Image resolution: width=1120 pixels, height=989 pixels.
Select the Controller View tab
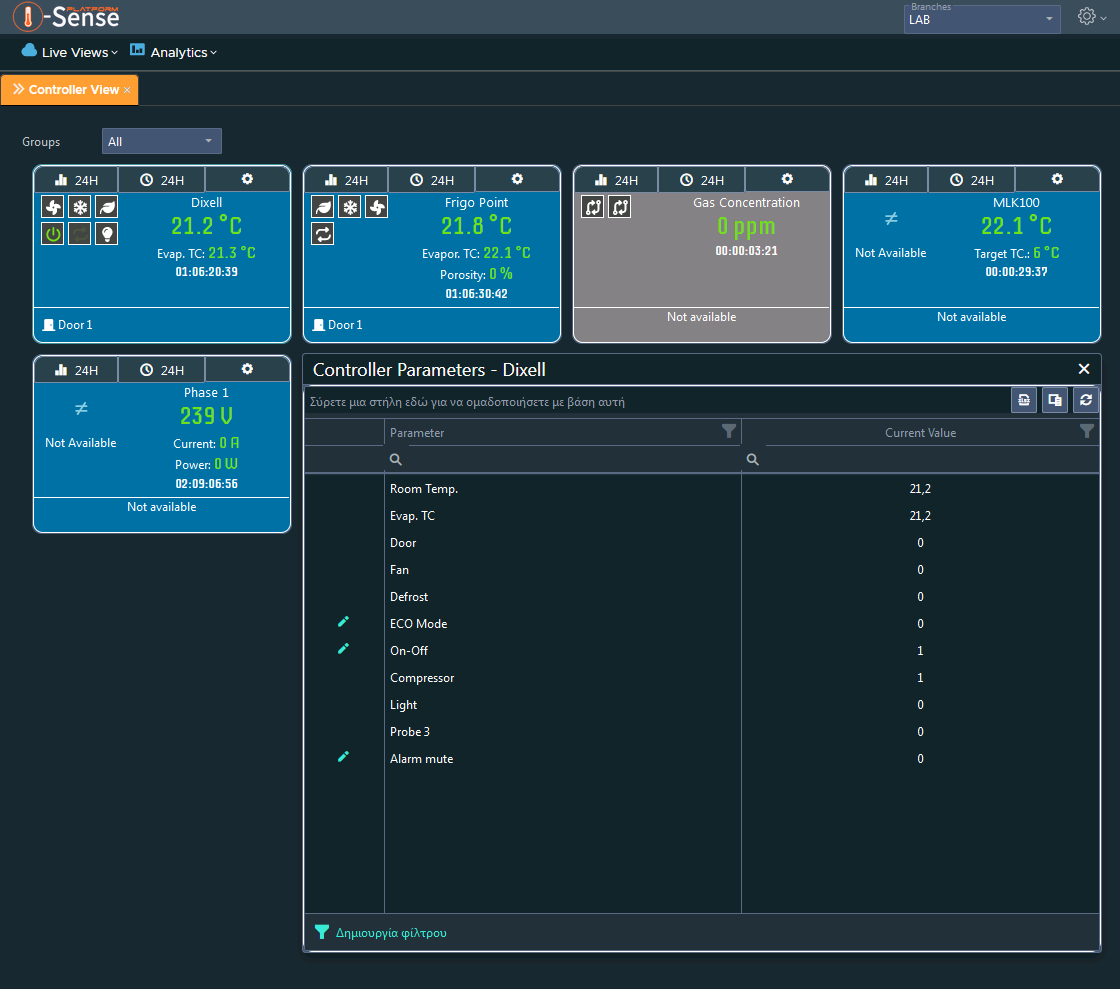[69, 90]
